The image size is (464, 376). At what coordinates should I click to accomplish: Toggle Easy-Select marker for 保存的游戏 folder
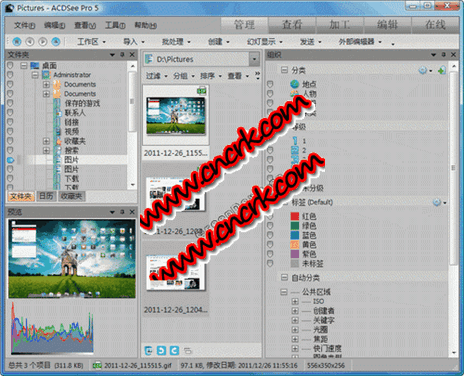coord(10,103)
